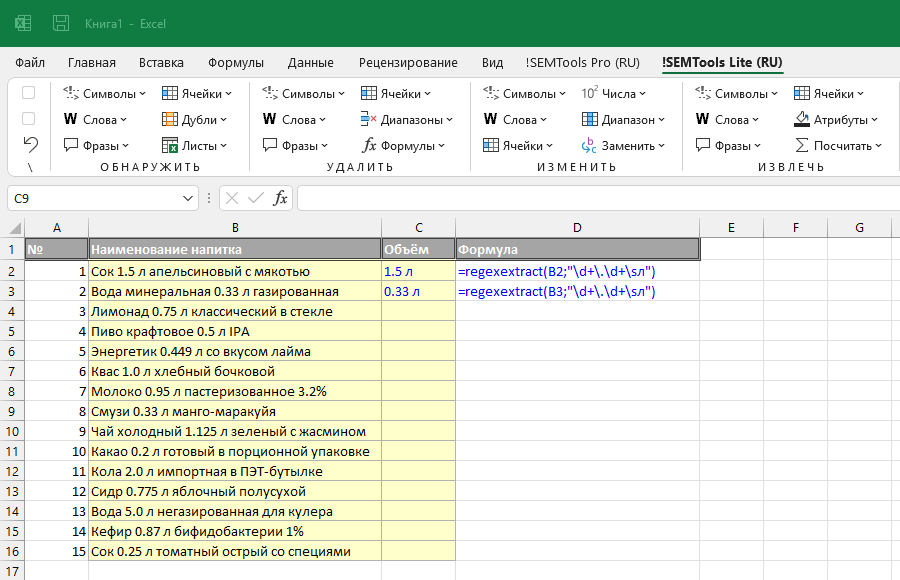Screen dimensions: 900x580
Task: Select header cell 'Формула'
Action: 577,249
